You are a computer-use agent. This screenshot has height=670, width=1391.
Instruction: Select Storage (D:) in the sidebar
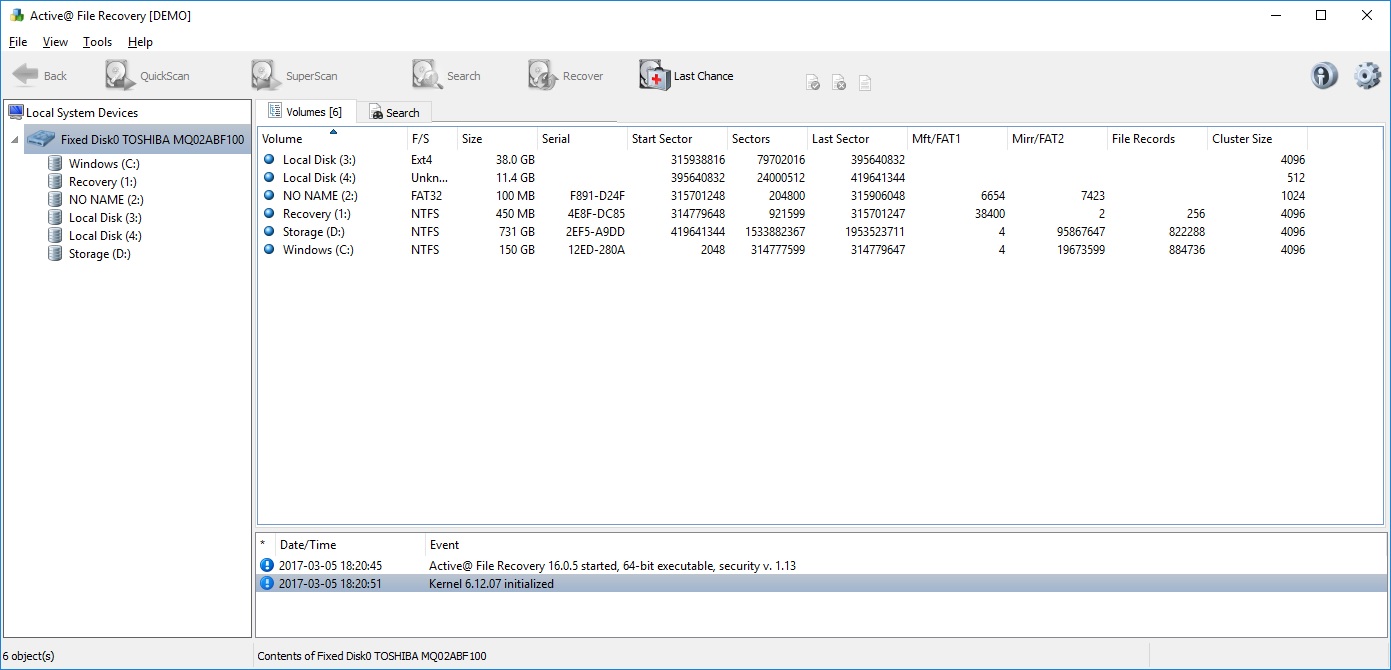100,253
